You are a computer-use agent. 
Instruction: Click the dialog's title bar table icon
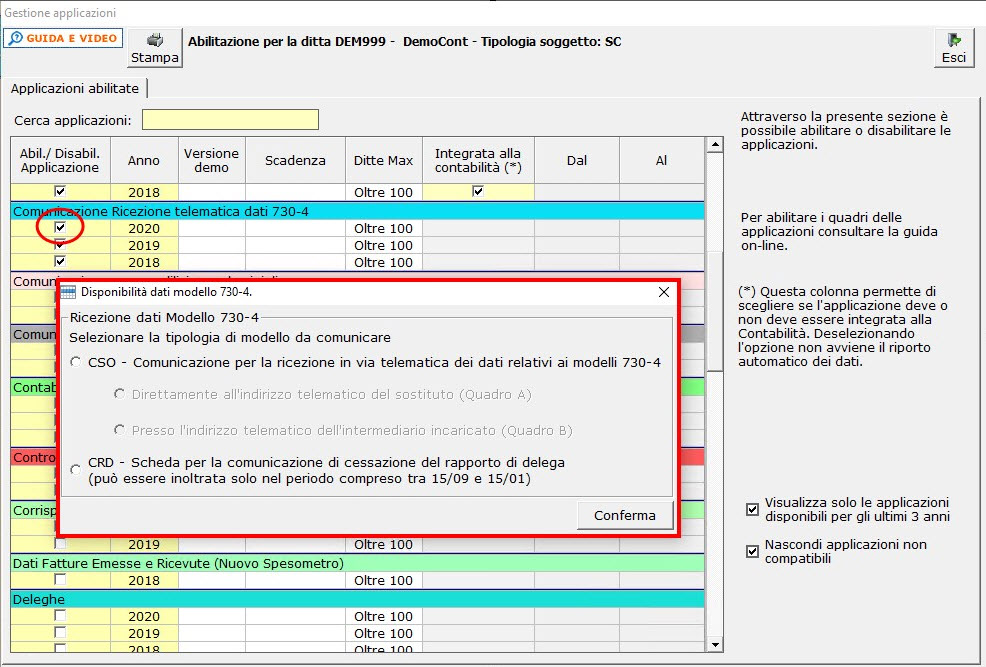pyautogui.click(x=68, y=292)
